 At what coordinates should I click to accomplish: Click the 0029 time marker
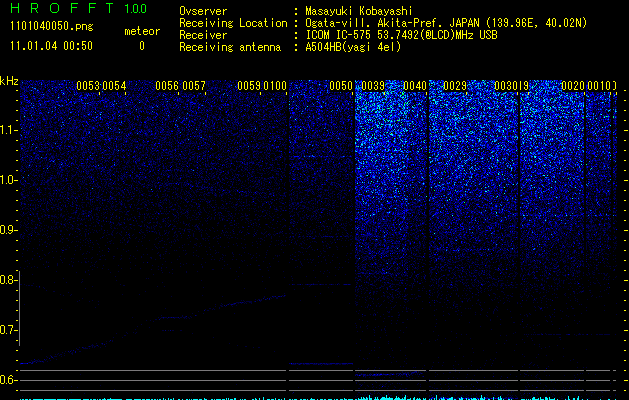[x=455, y=86]
